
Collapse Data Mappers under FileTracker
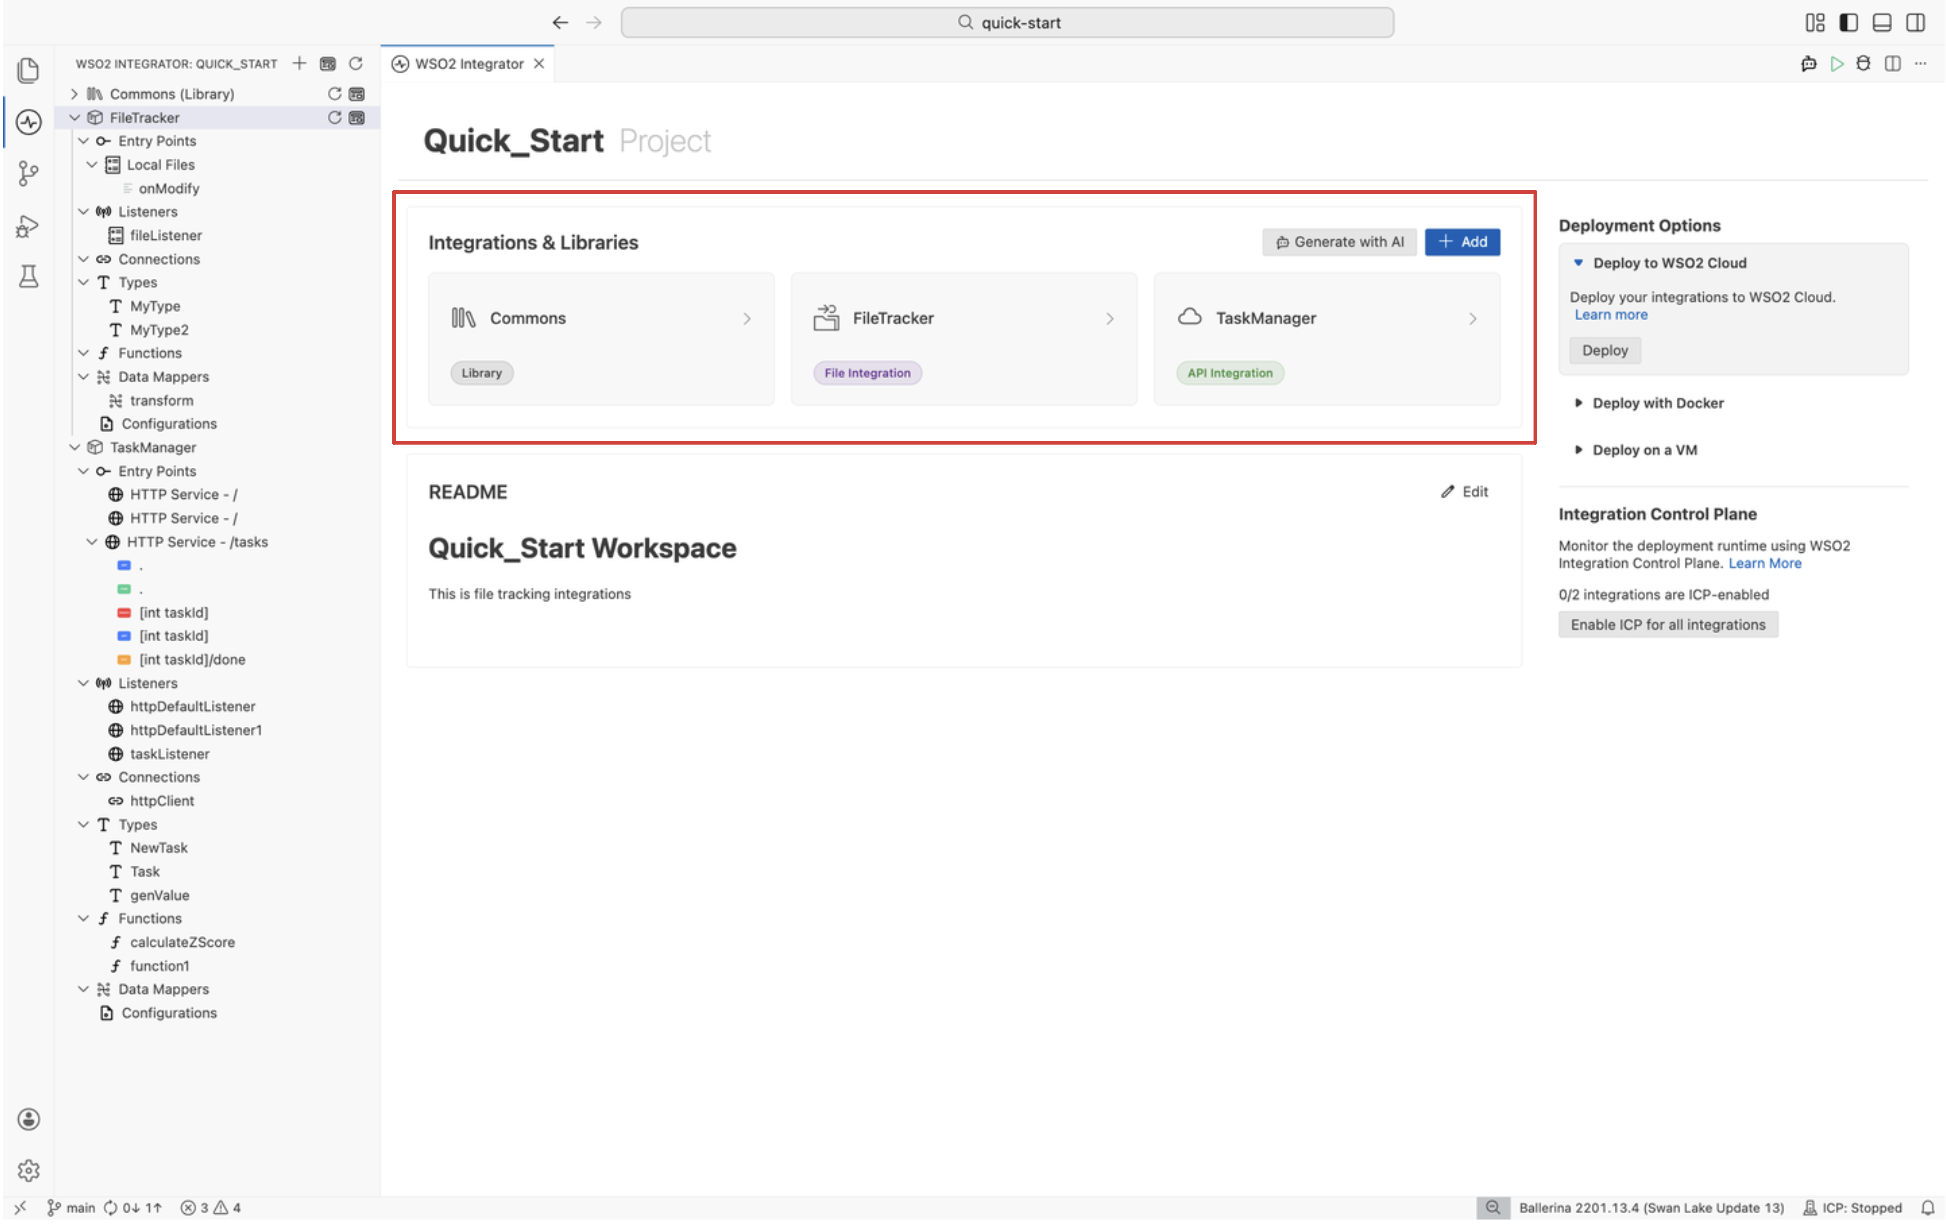coord(84,377)
